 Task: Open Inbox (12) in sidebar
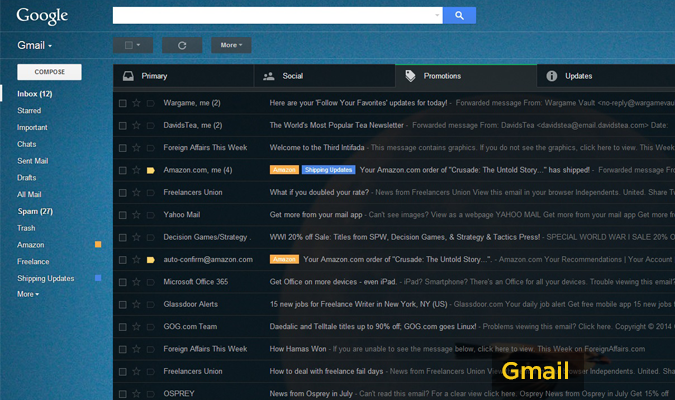point(34,94)
